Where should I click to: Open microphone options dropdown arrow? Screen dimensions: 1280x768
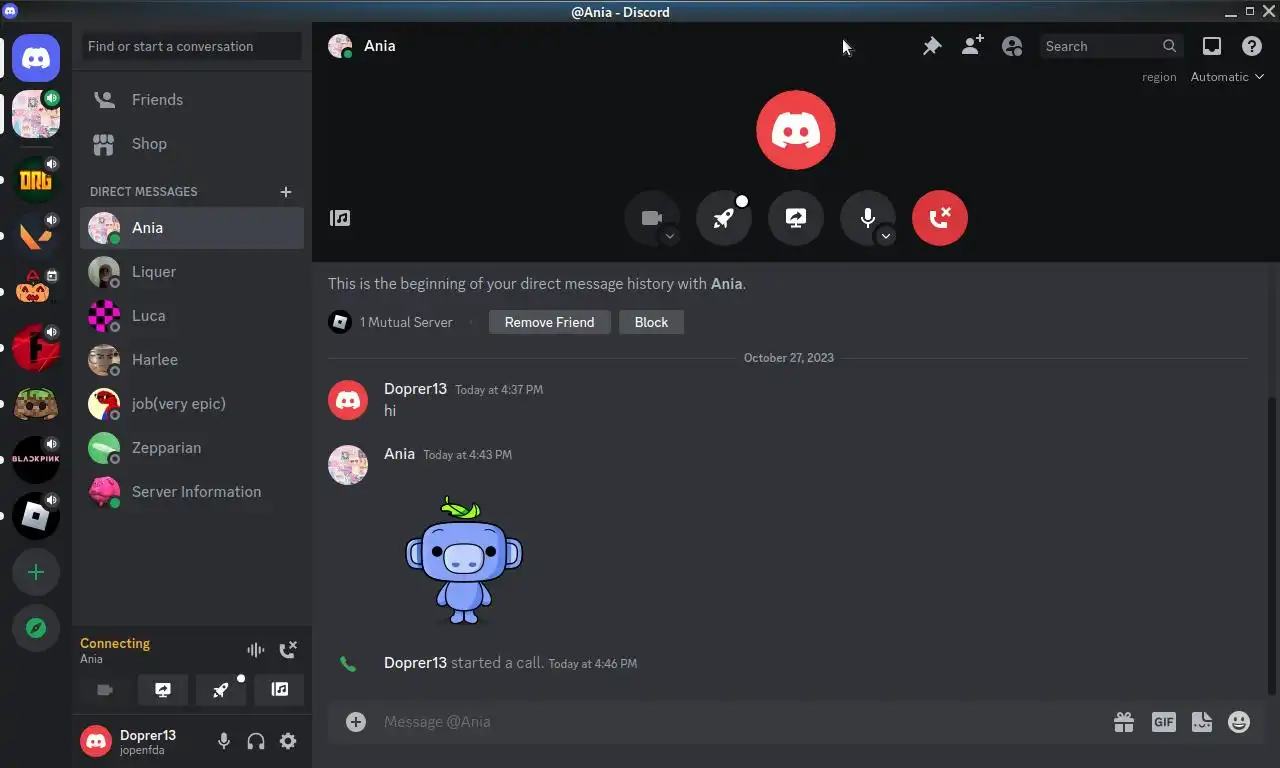[x=886, y=236]
